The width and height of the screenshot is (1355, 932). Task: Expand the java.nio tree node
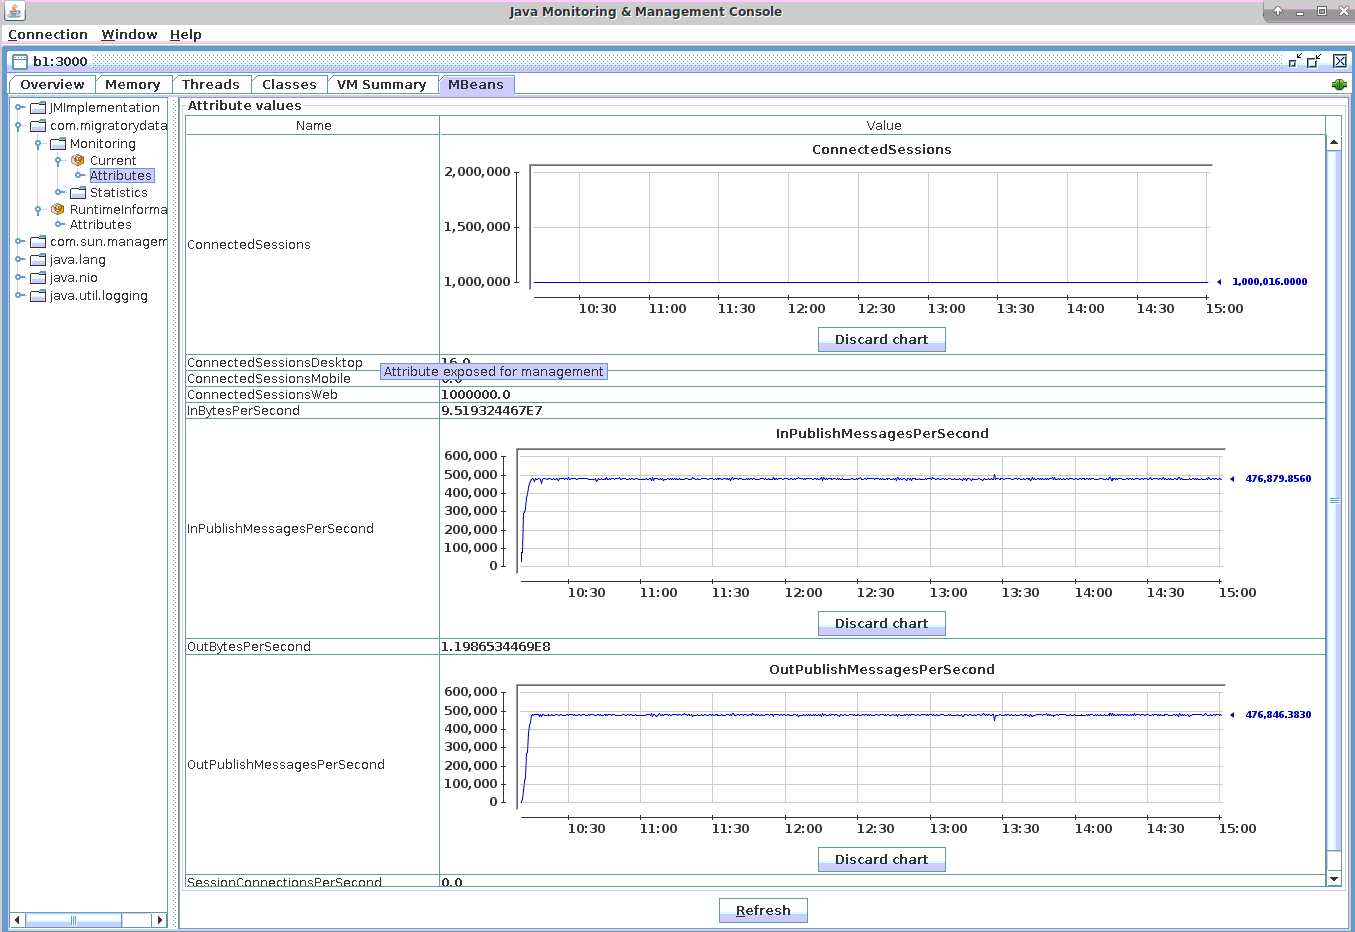coord(18,278)
